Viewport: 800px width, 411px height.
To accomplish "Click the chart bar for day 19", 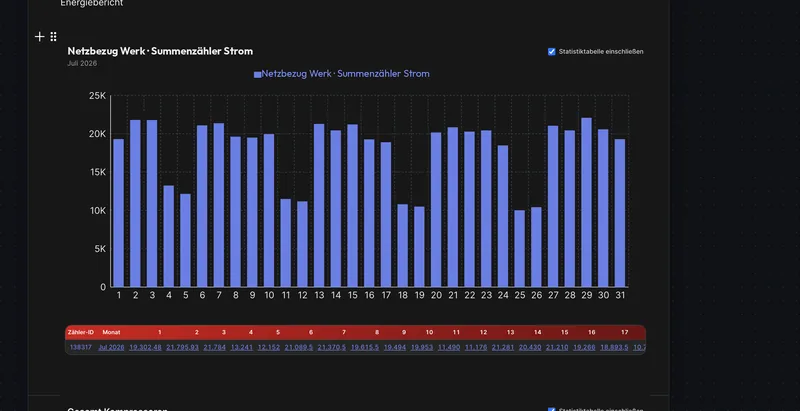I will [419, 247].
